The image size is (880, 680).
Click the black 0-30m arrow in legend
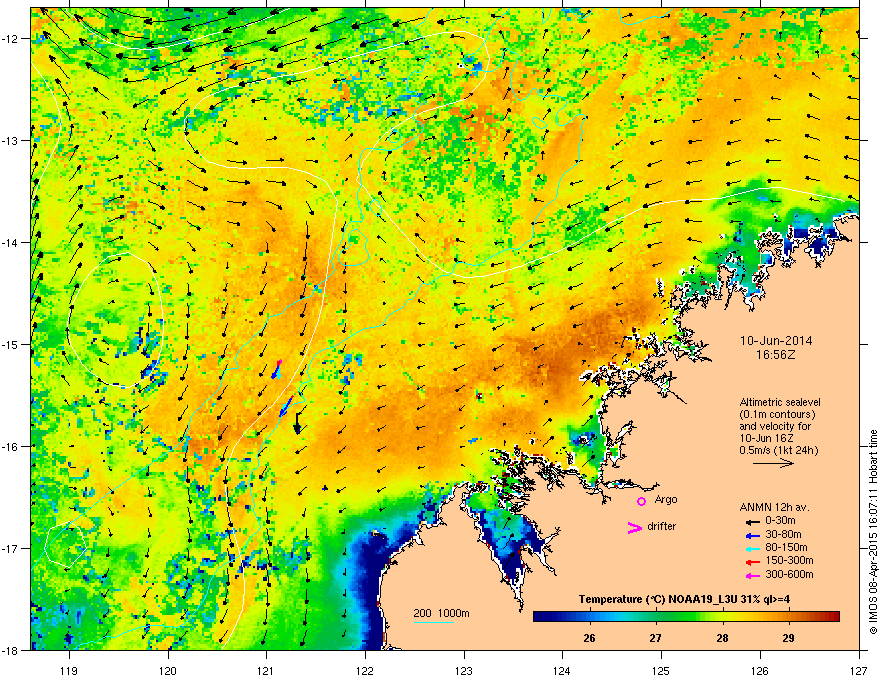point(751,521)
